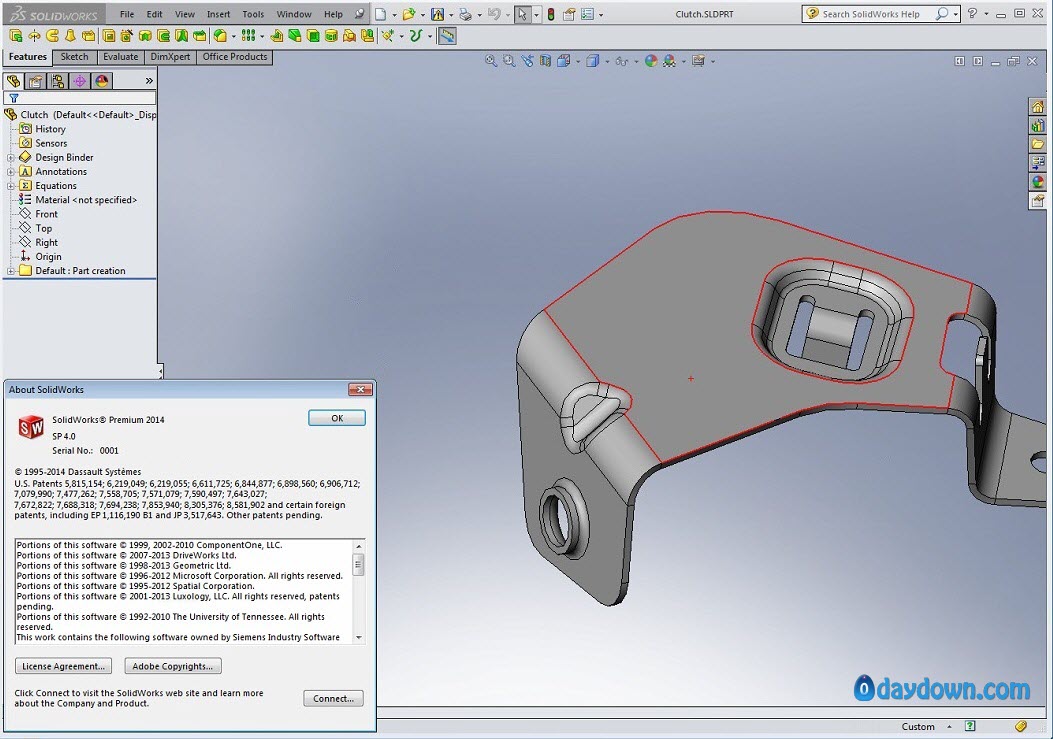
Task: Open Design Library task pane tab
Action: pyautogui.click(x=1038, y=125)
